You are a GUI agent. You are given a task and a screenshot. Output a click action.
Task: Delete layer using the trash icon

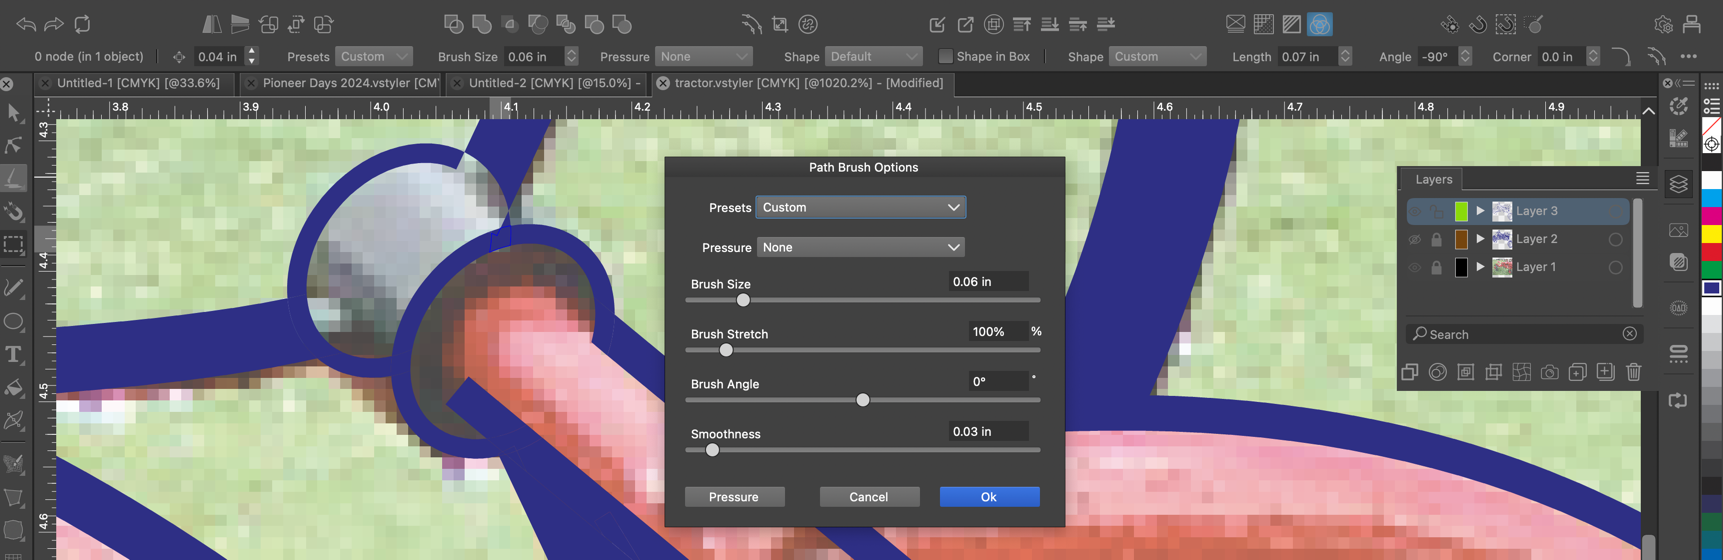[1633, 372]
